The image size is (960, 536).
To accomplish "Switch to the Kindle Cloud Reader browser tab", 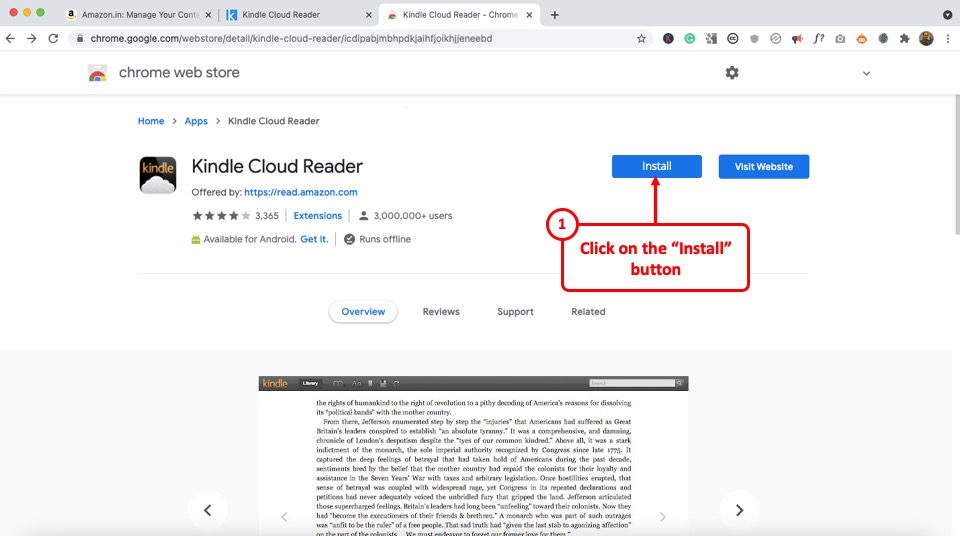I will coord(299,15).
